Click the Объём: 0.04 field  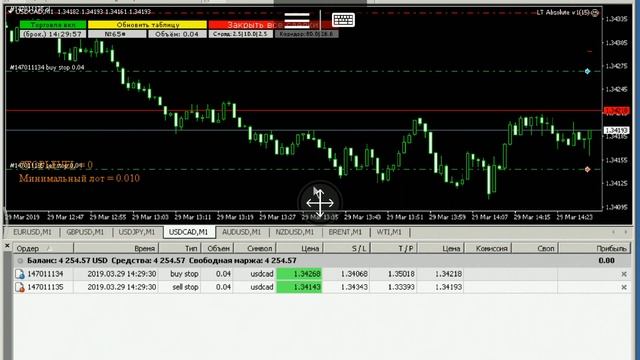[177, 34]
